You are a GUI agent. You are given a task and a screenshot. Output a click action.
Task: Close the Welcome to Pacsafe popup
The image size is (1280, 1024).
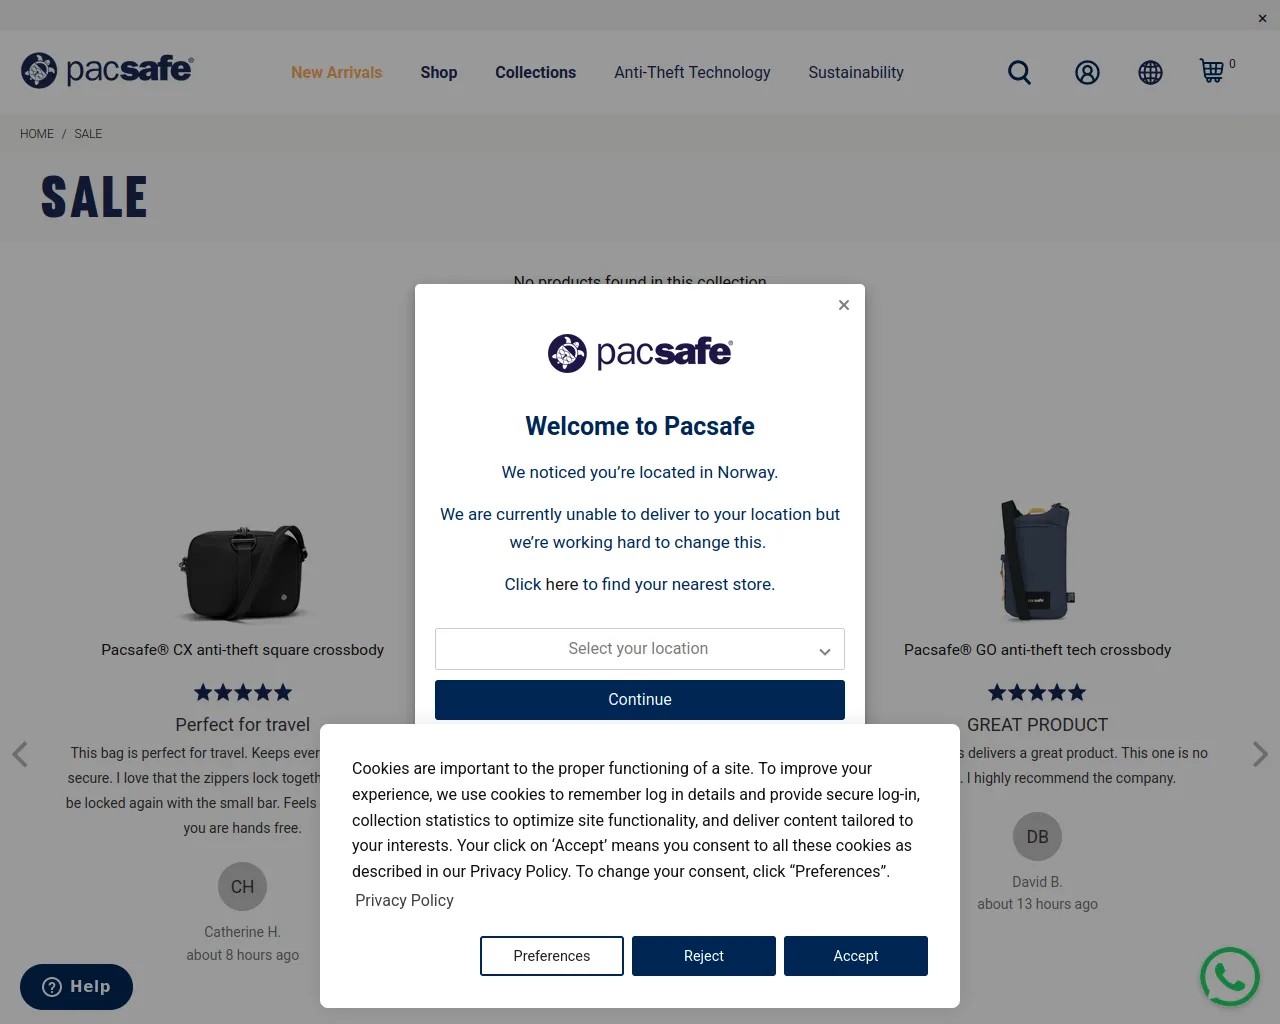coord(844,305)
